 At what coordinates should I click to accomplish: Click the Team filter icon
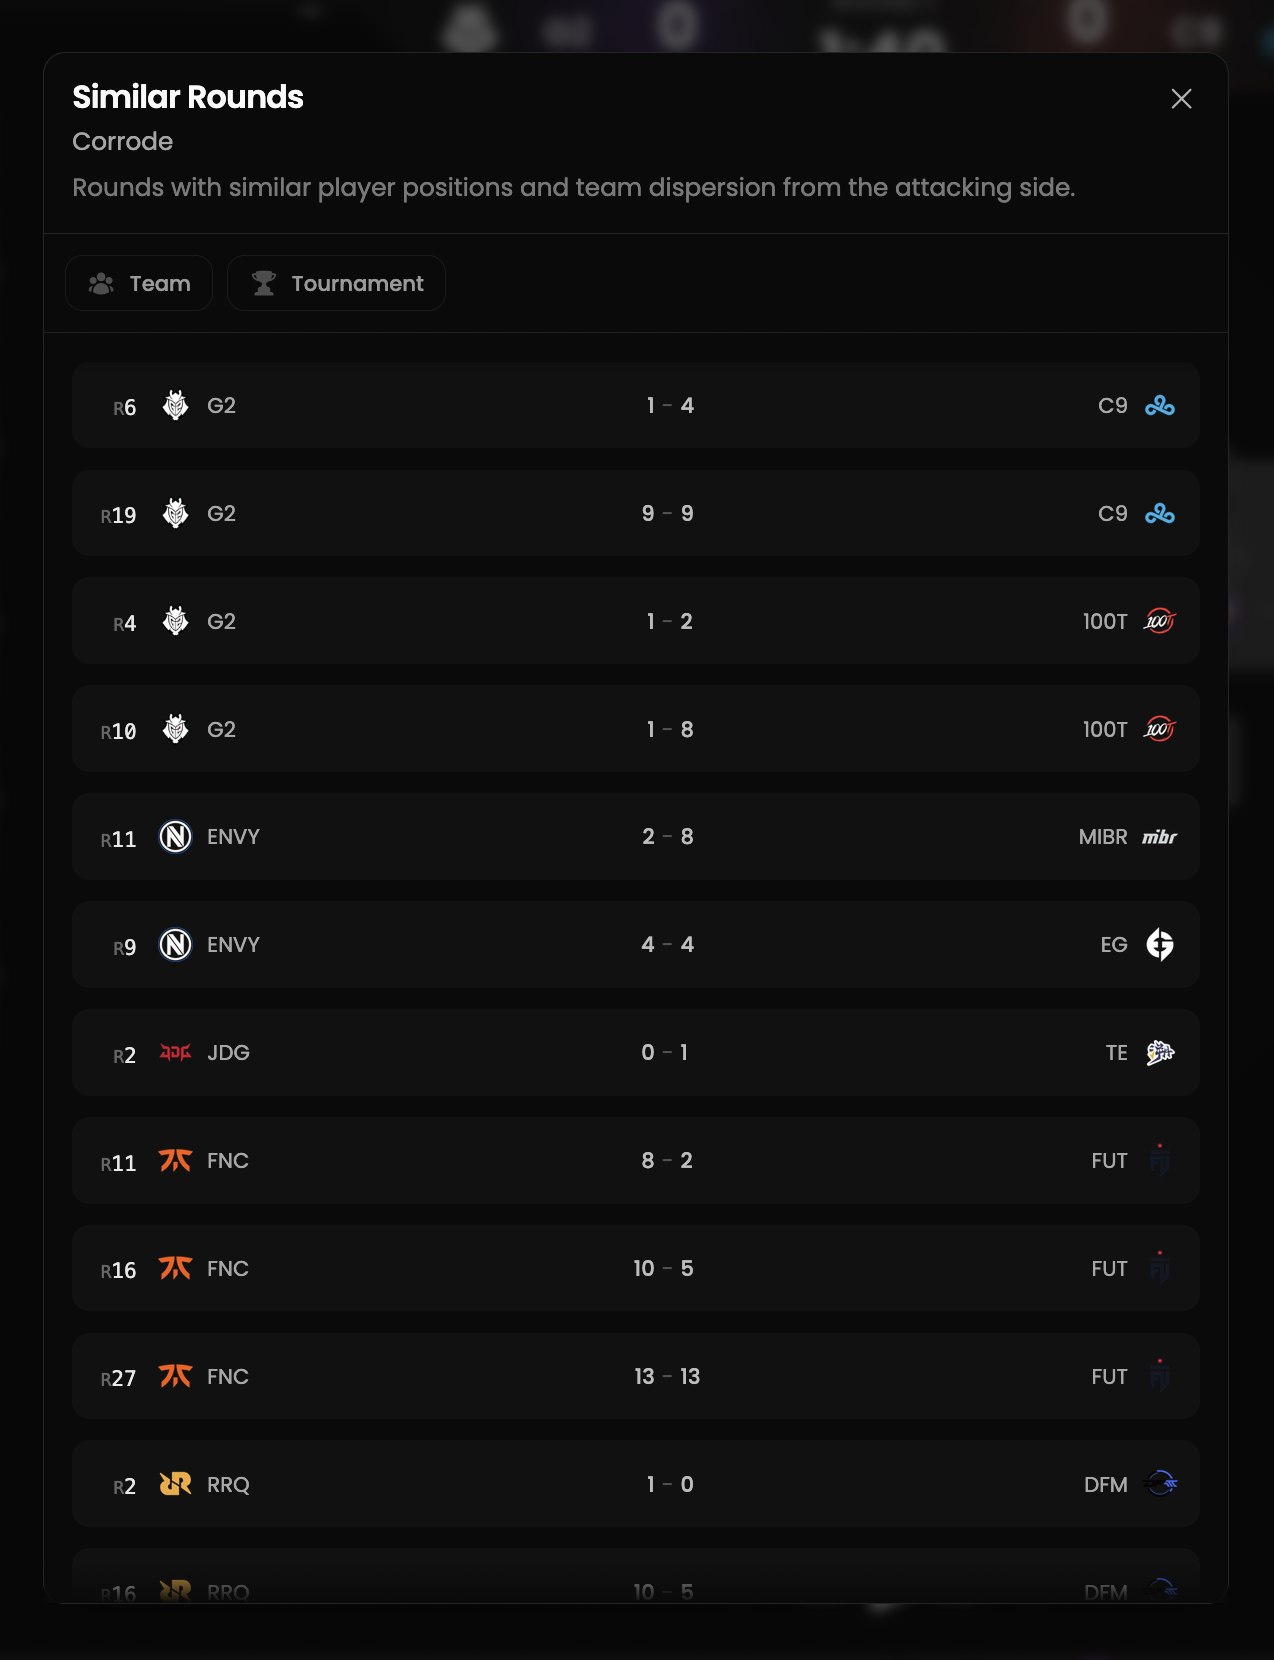pyautogui.click(x=99, y=283)
